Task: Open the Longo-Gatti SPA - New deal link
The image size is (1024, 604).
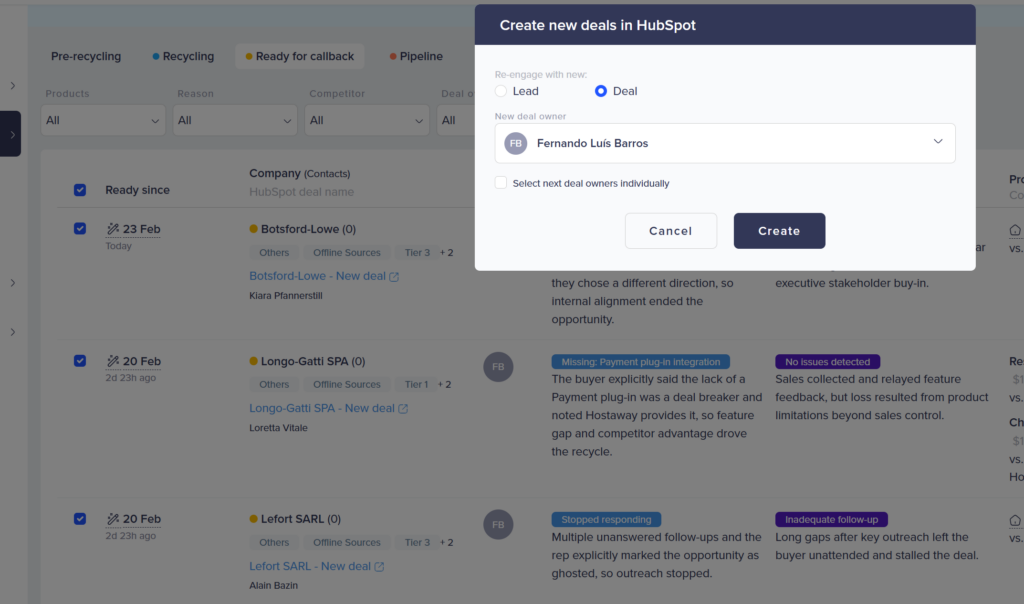Action: (321, 408)
